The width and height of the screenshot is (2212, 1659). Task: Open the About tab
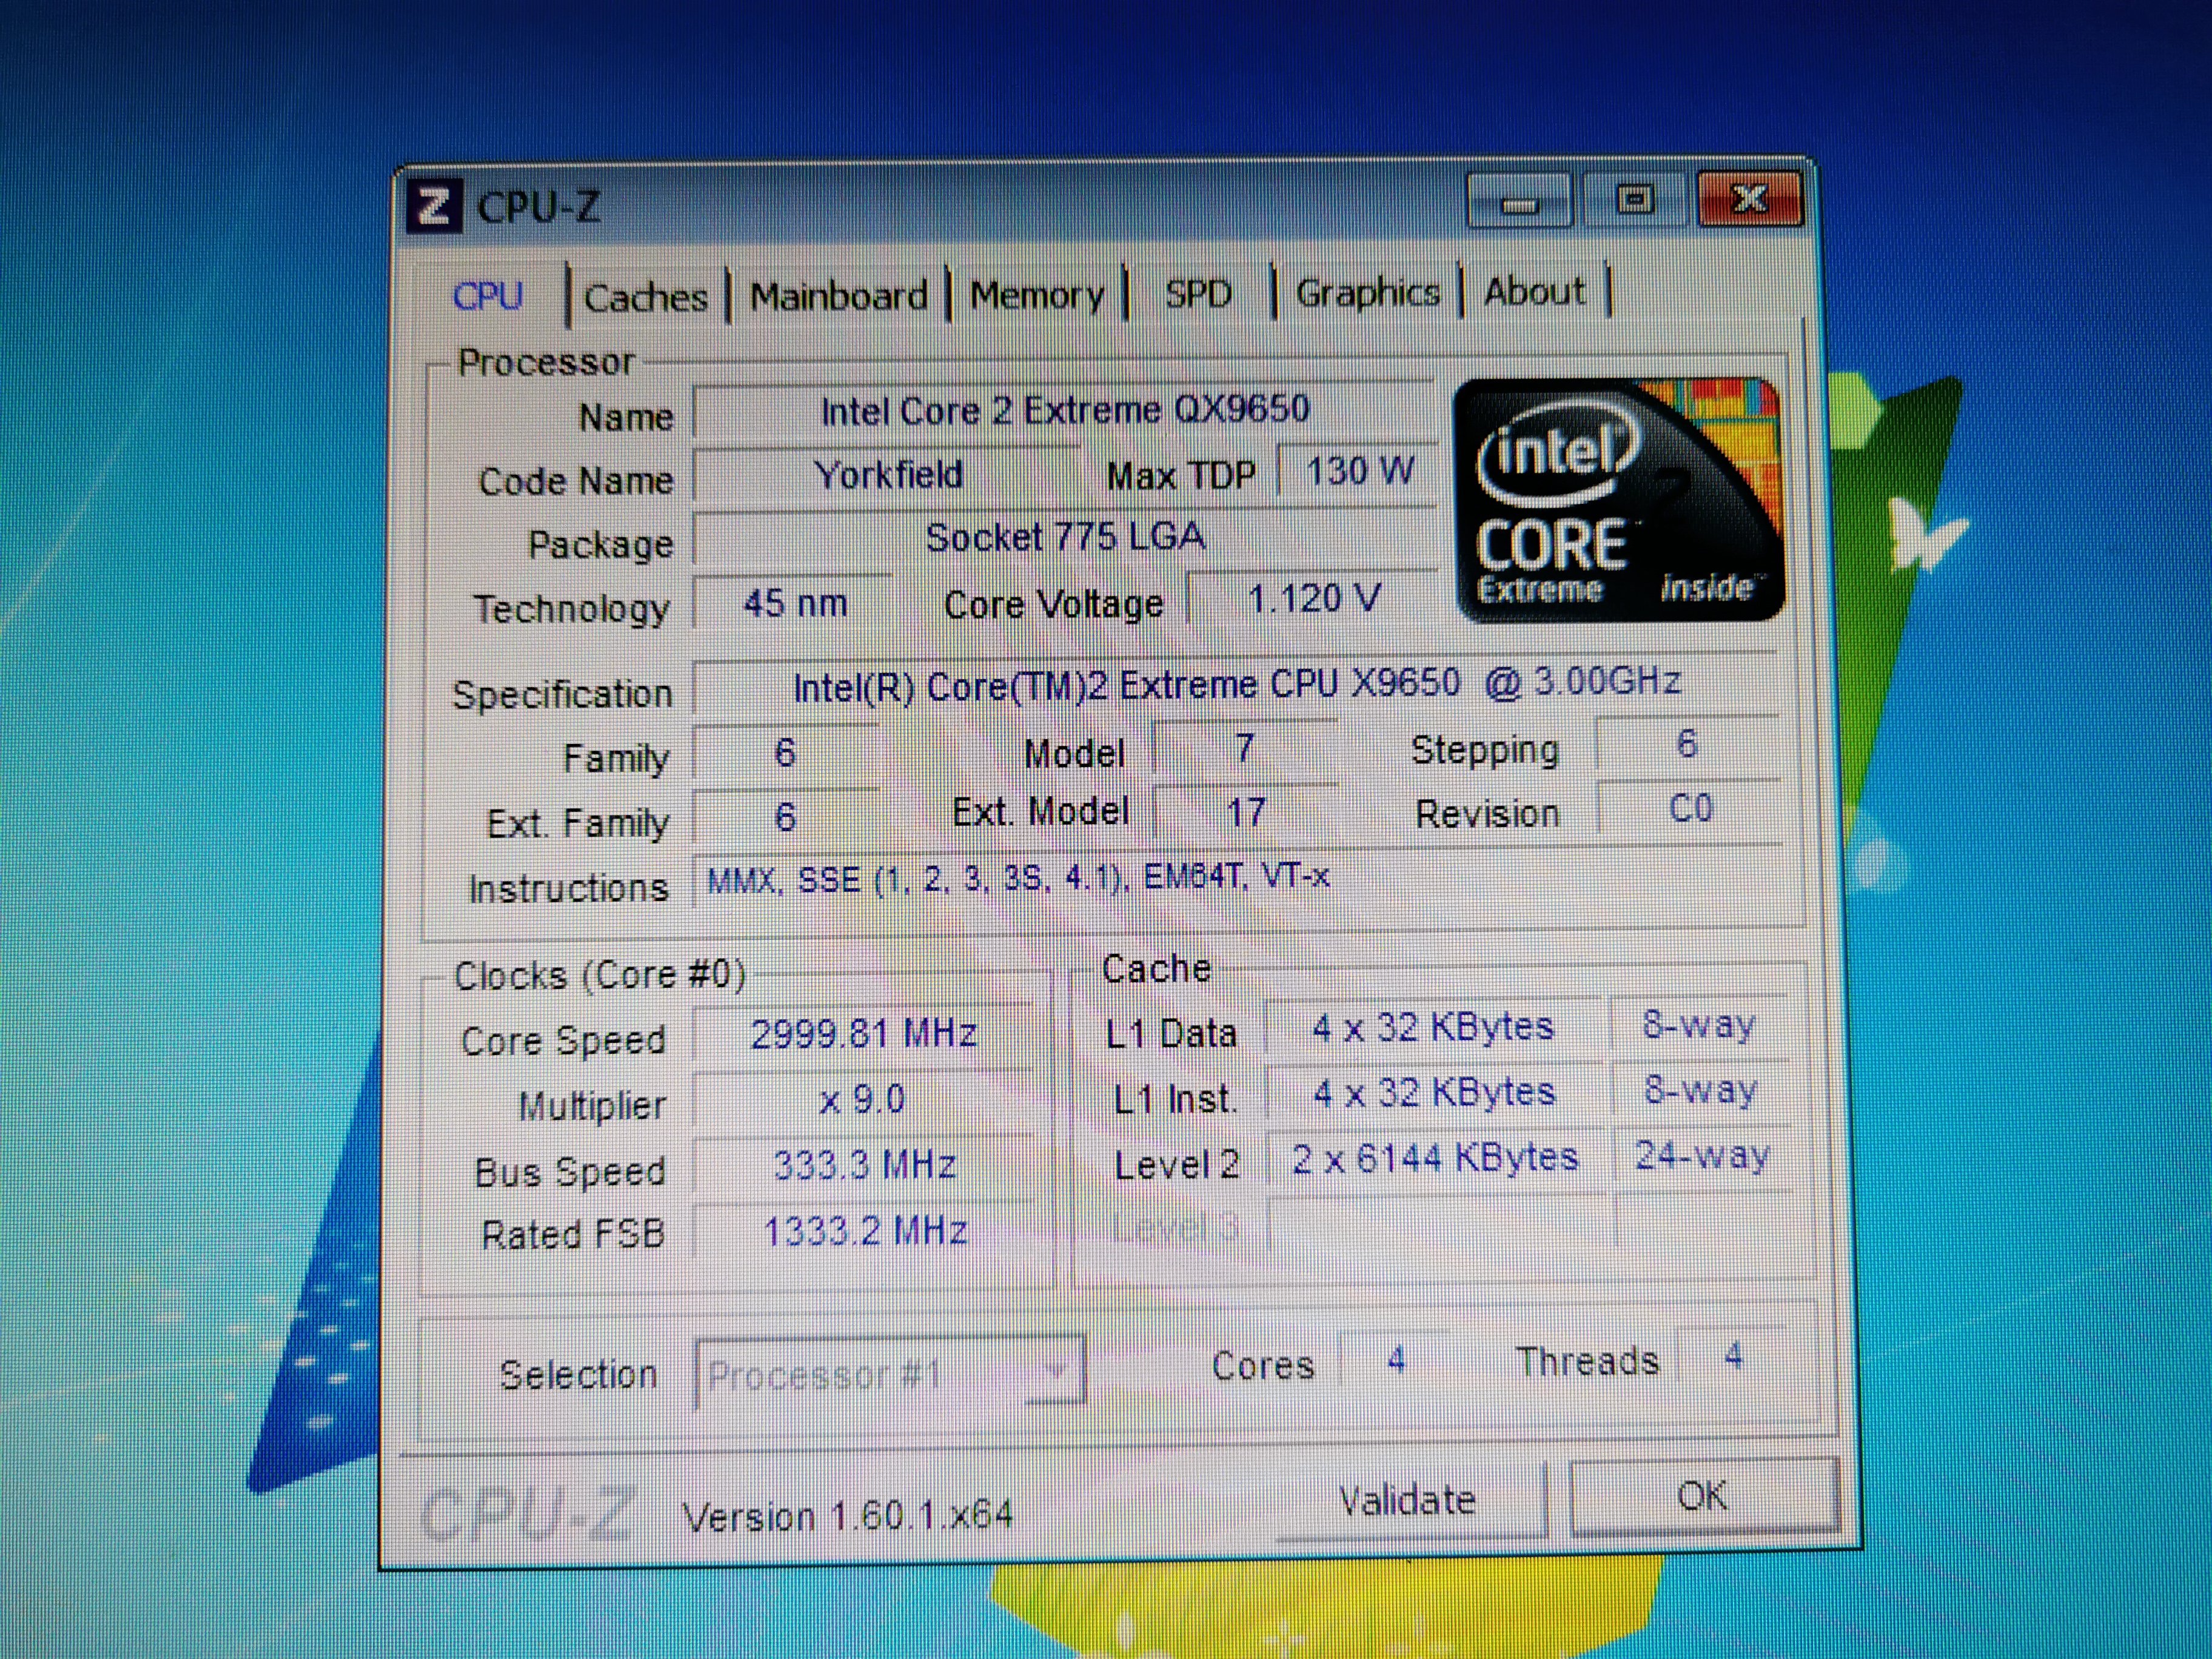(1533, 292)
